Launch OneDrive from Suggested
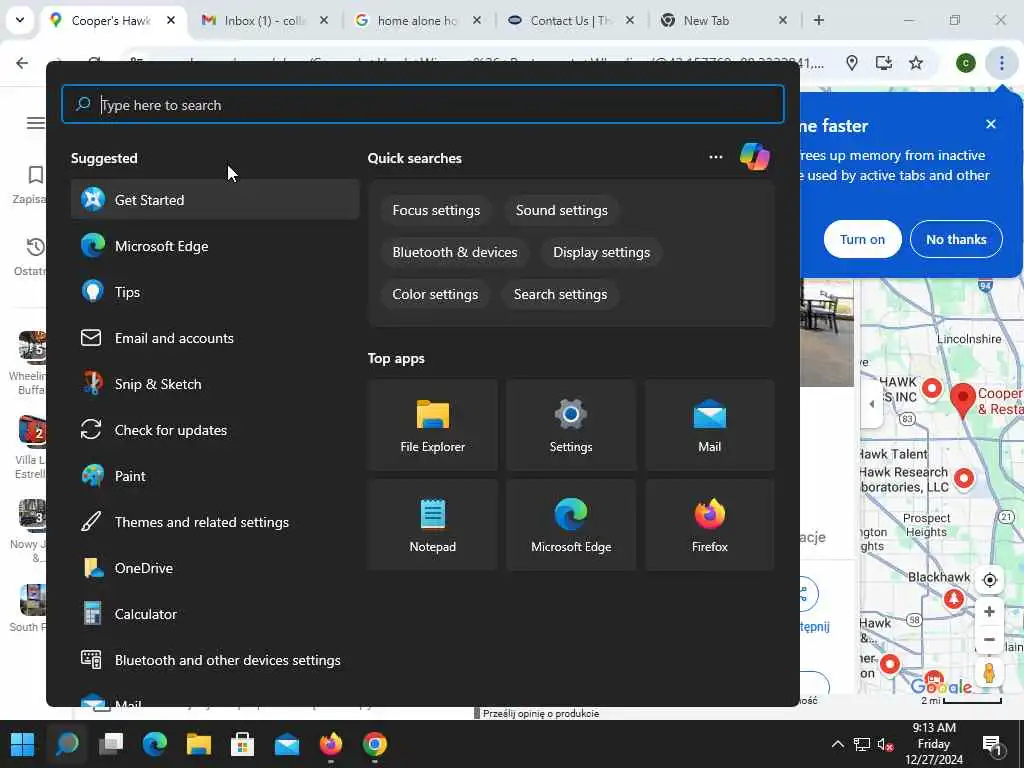Viewport: 1024px width, 768px height. pyautogui.click(x=215, y=568)
